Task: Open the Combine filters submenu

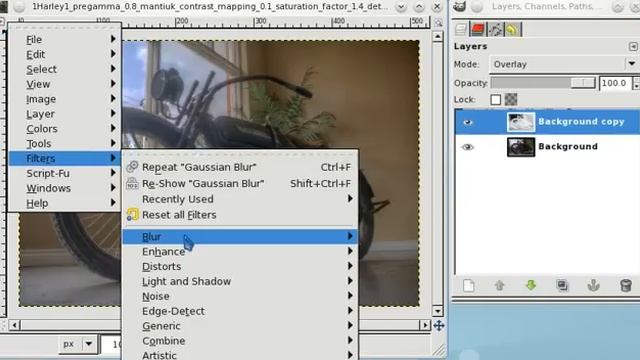Action: (x=240, y=341)
